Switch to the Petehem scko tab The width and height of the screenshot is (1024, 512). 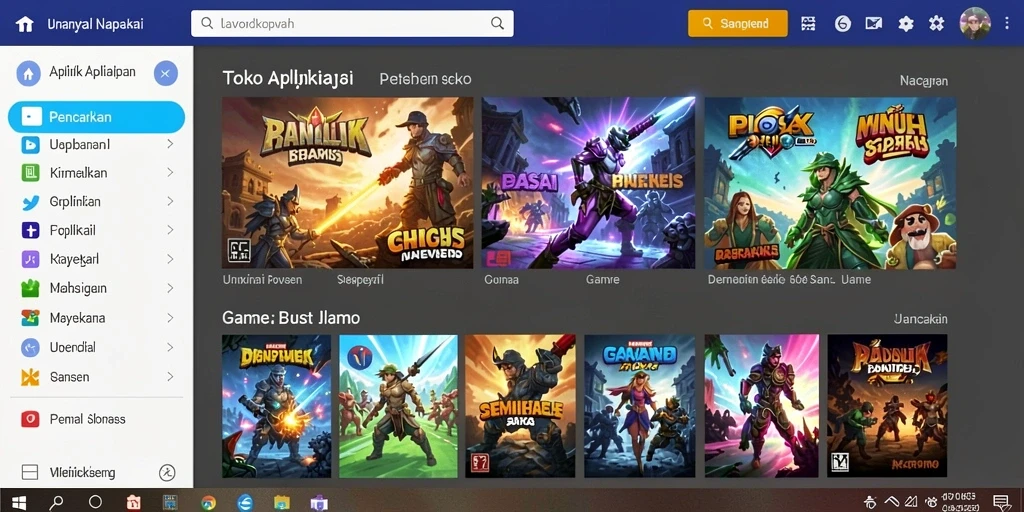(x=425, y=79)
